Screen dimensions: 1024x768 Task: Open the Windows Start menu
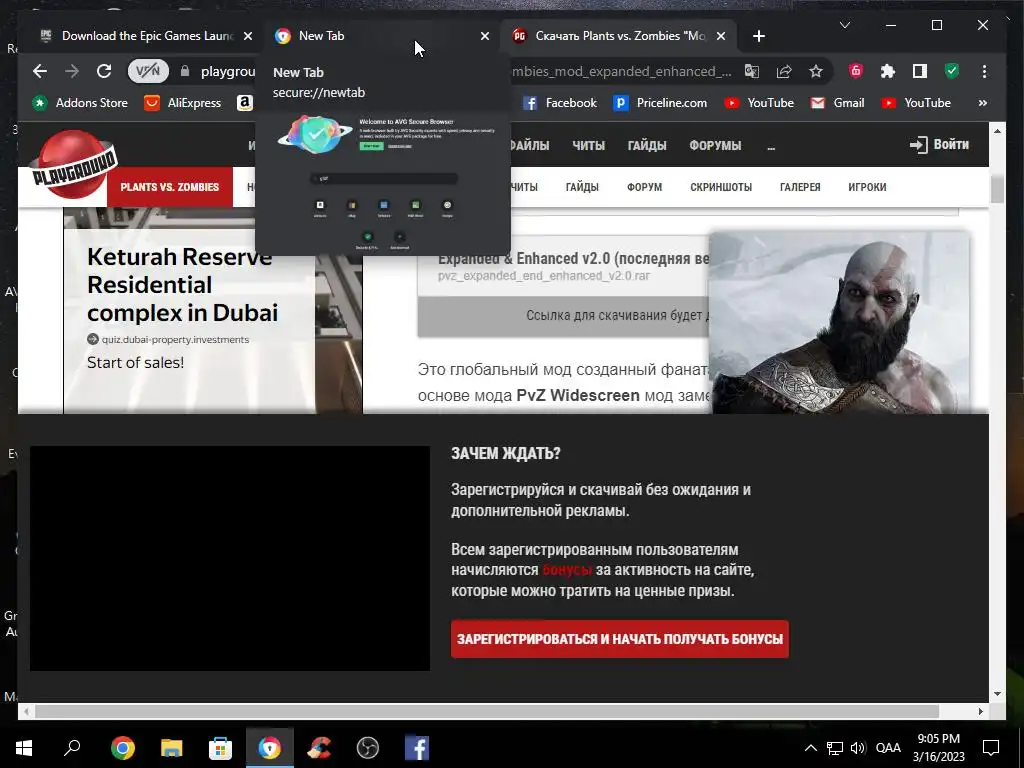24,748
